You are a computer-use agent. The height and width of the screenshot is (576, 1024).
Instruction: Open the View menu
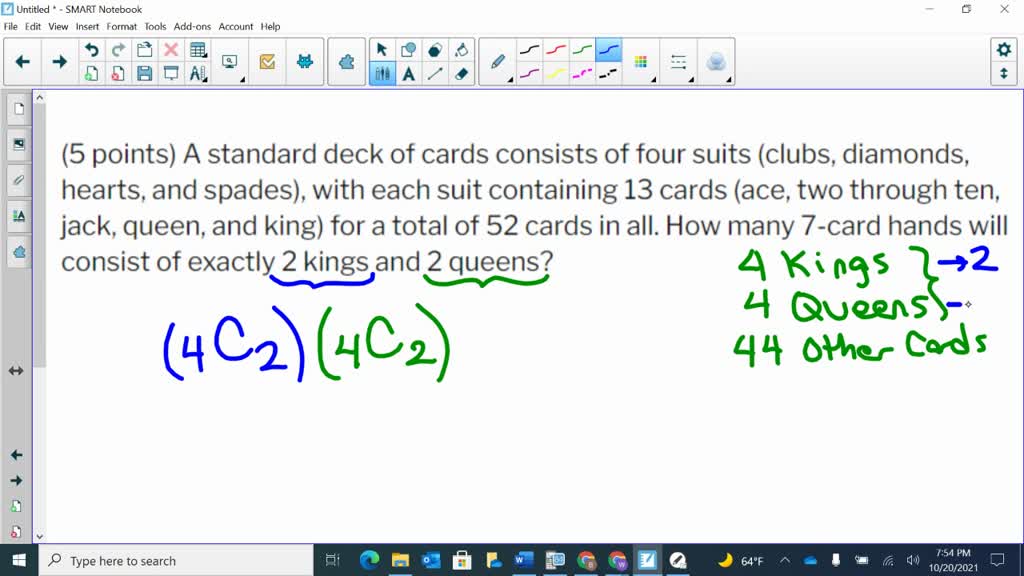tap(58, 27)
